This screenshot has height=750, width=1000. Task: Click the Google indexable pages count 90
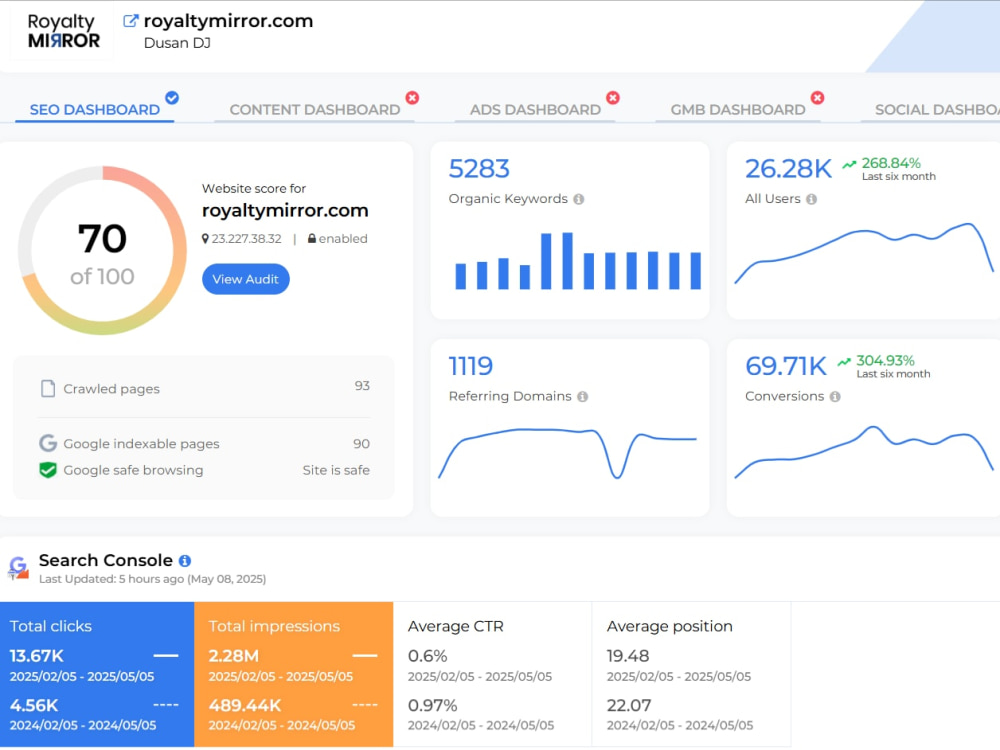pos(362,444)
